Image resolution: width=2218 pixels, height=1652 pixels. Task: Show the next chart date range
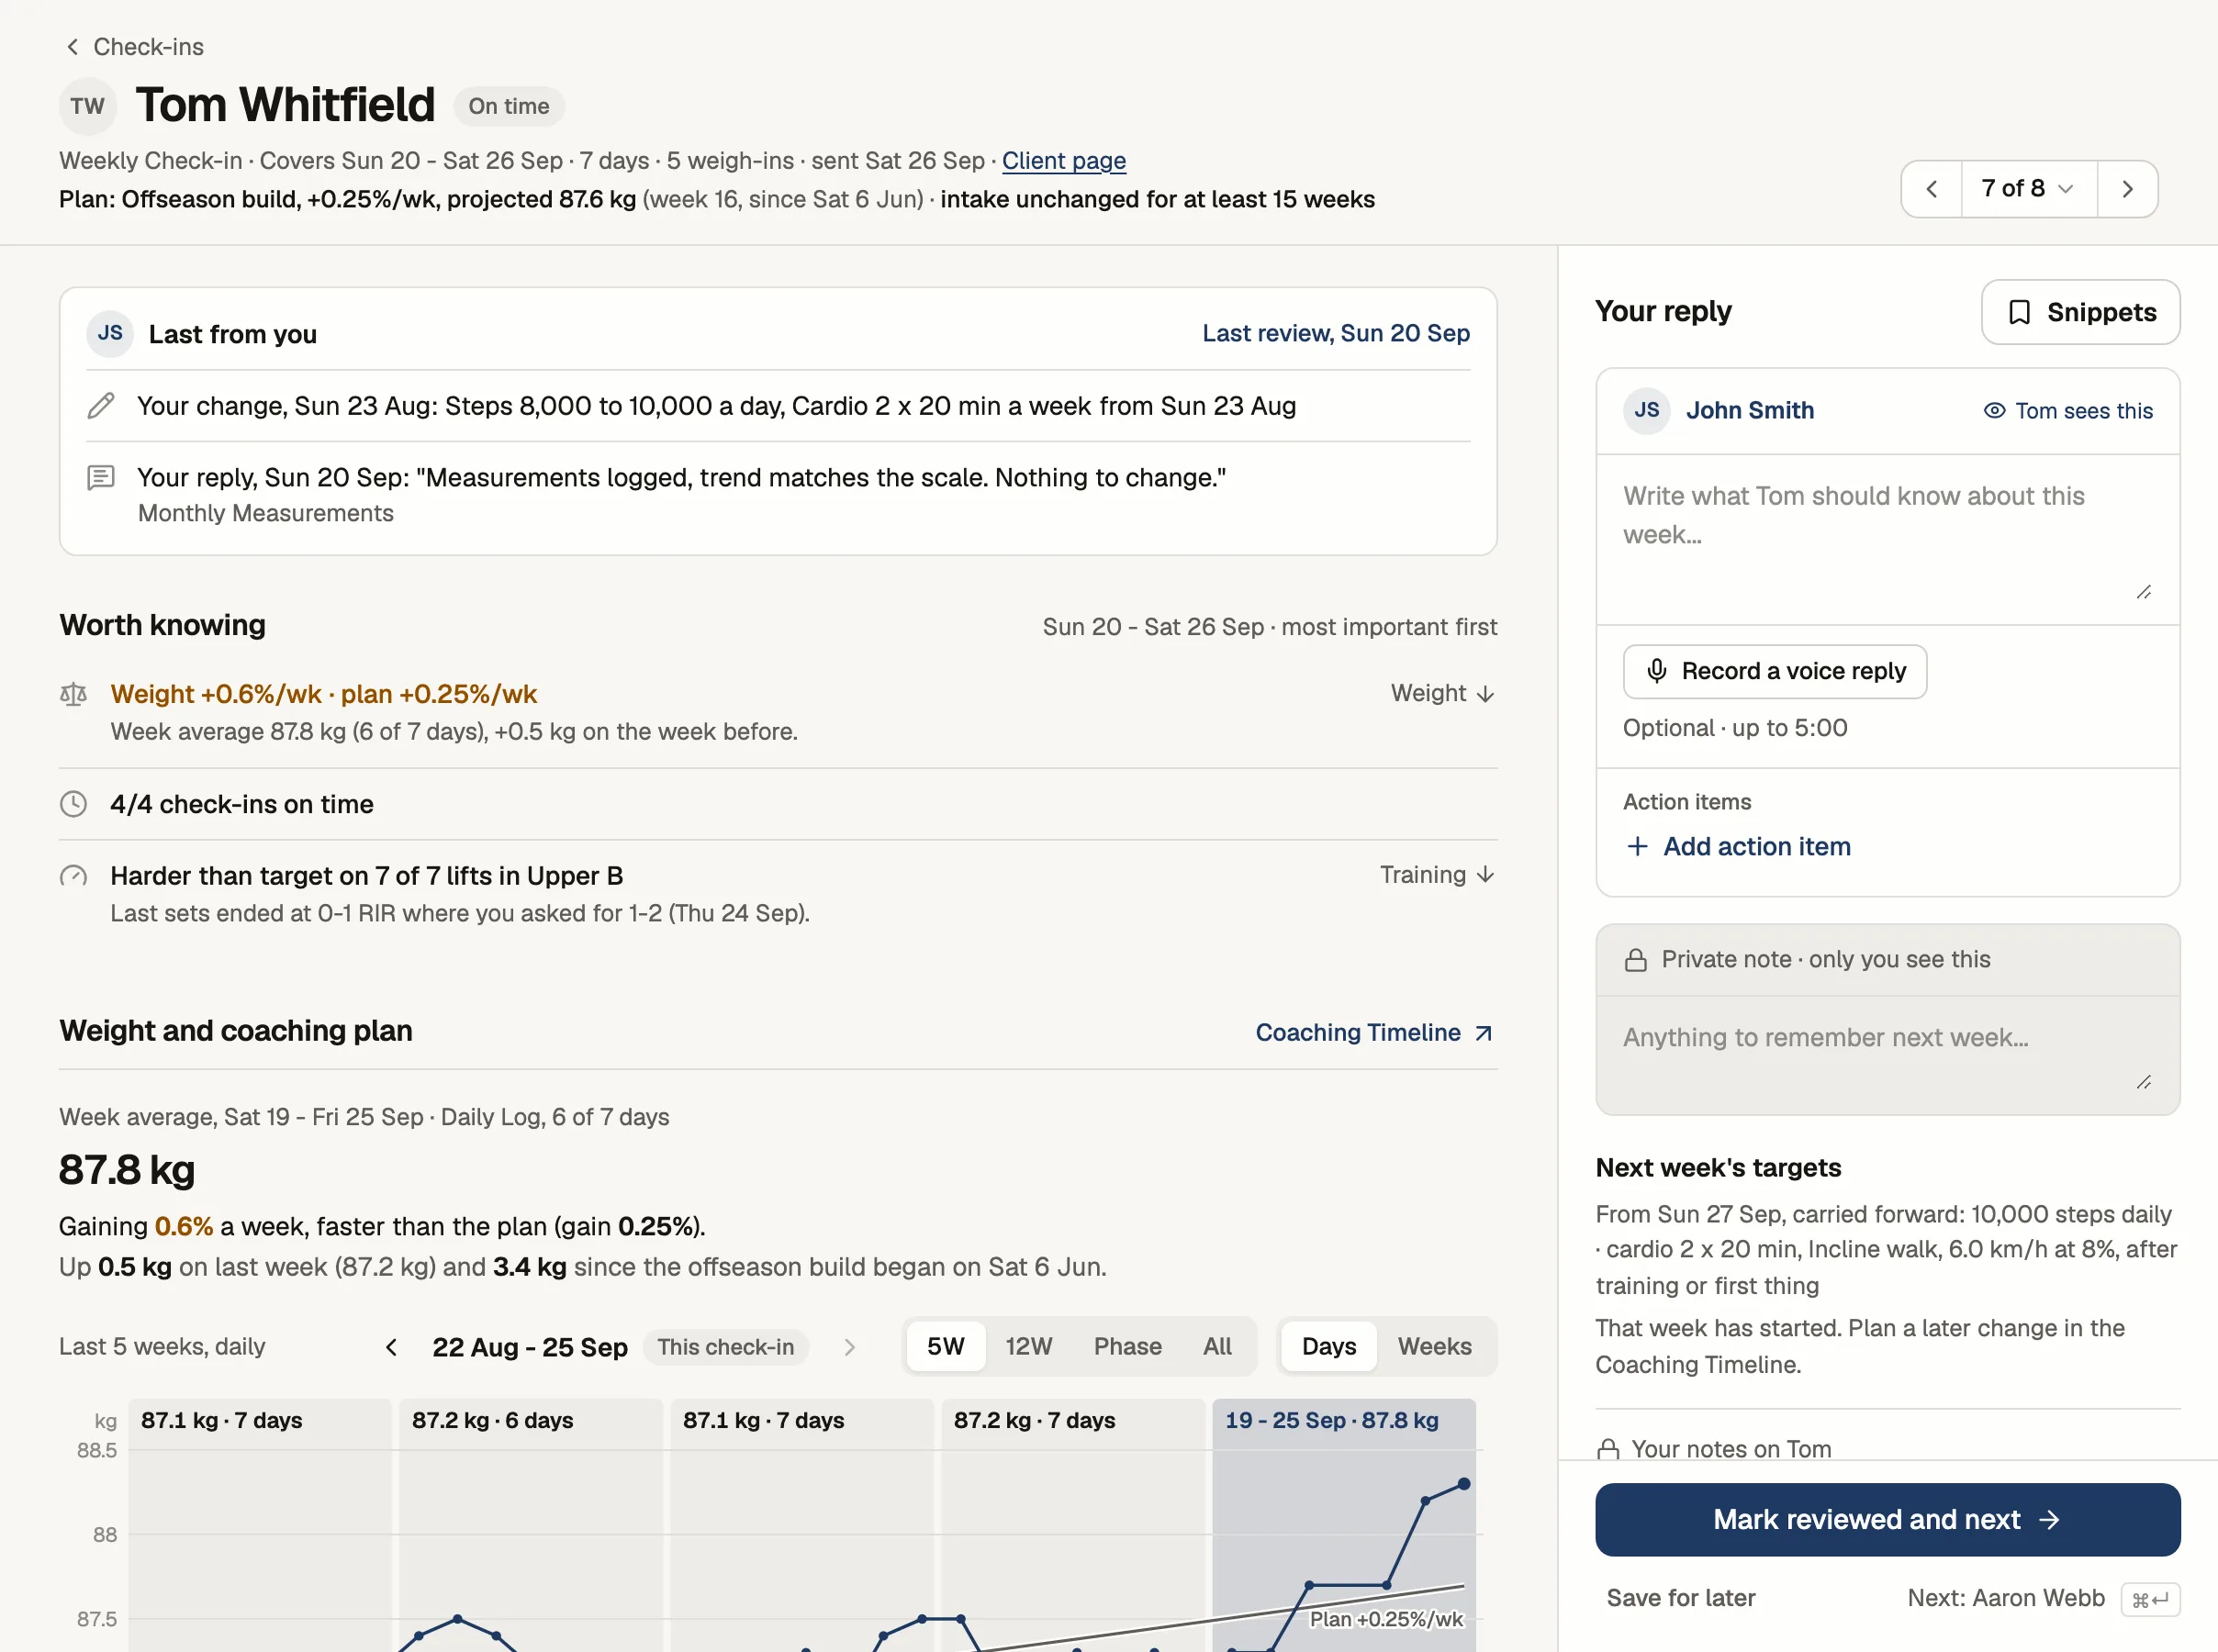[849, 1348]
